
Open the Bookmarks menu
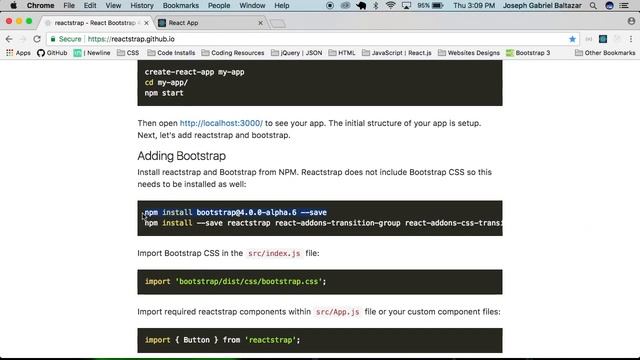click(x=180, y=5)
